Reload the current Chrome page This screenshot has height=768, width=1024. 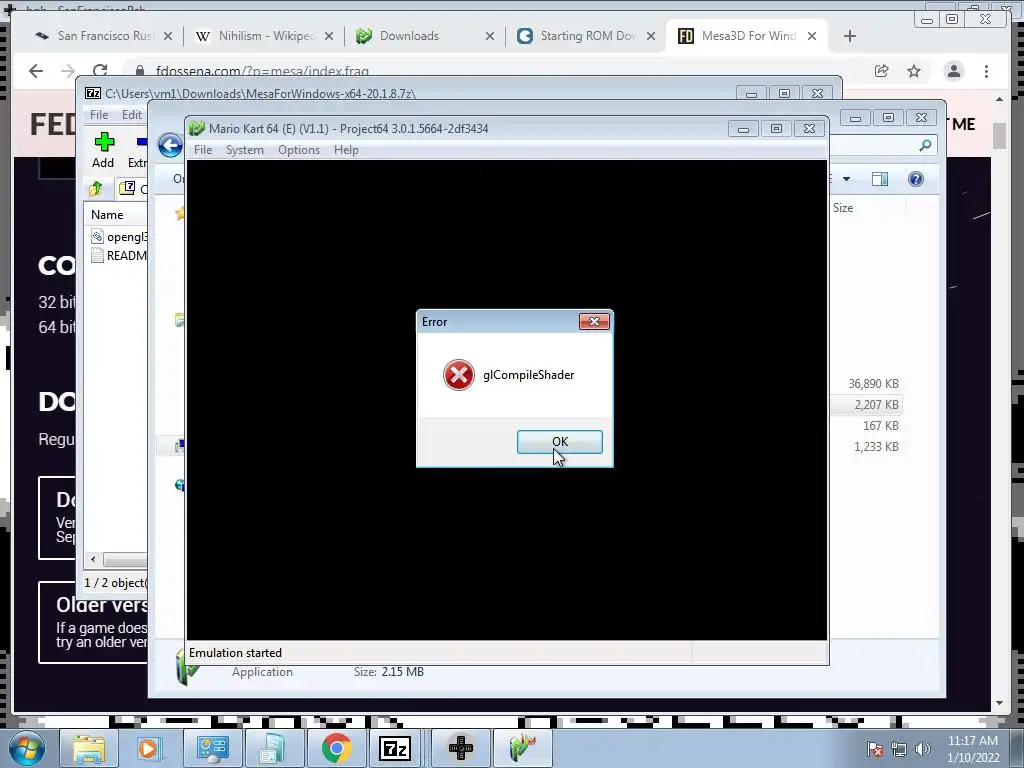point(100,71)
